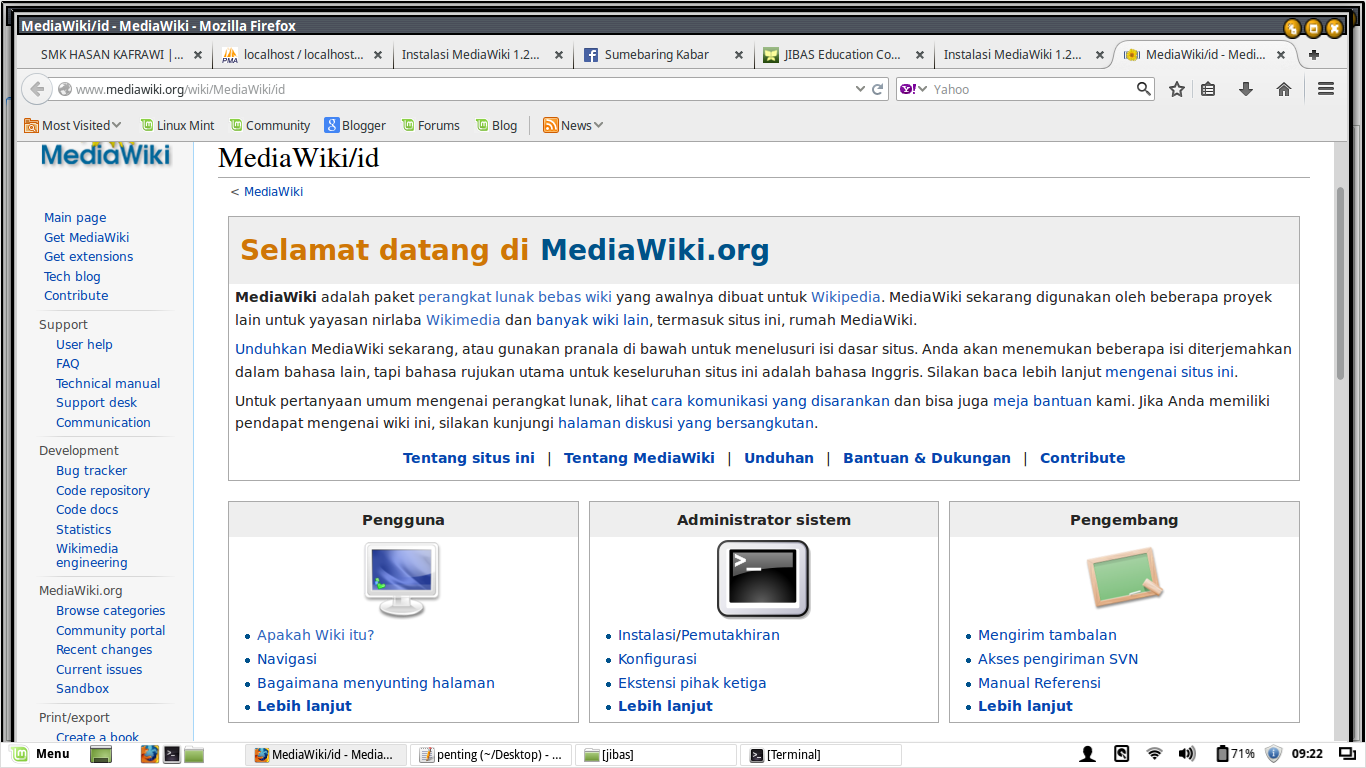
Task: Open the Linux Mint Menu button
Action: tap(41, 754)
